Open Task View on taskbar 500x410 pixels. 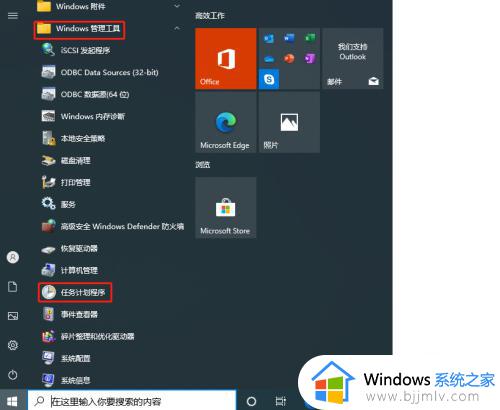[x=281, y=401]
